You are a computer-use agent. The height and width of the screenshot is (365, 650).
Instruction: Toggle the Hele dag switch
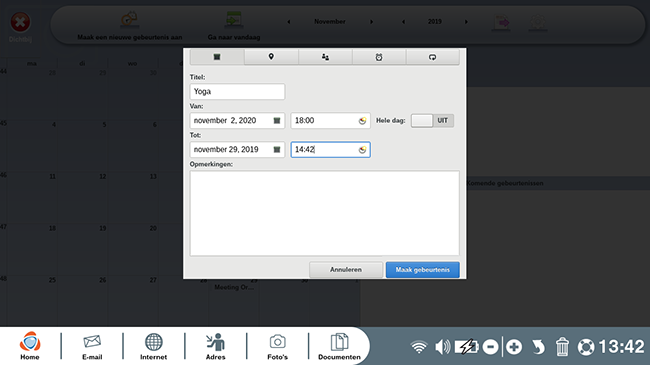click(x=432, y=121)
